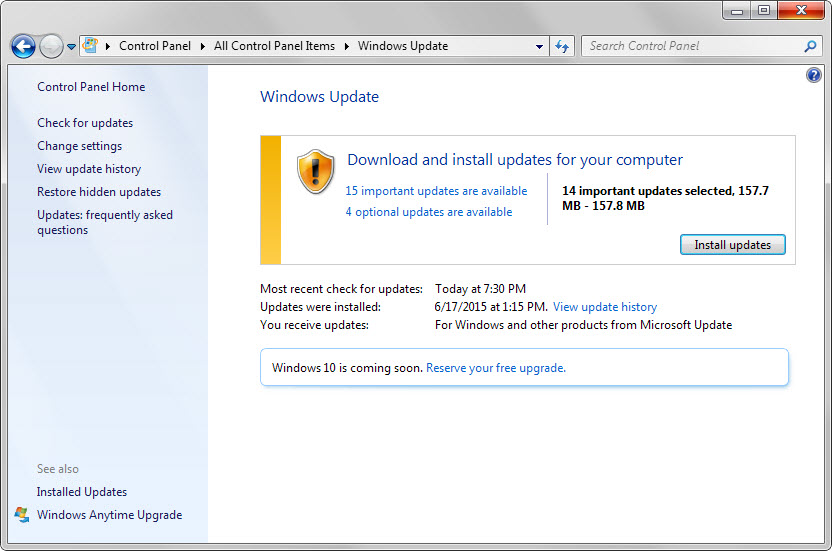Viewport: 832px width, 551px height.
Task: Click the Control Panel icon in address bar
Action: pos(91,46)
